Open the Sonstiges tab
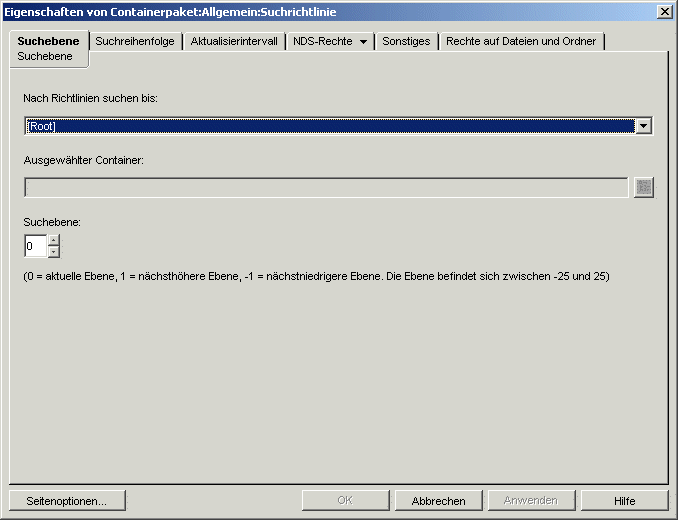 pyautogui.click(x=406, y=41)
